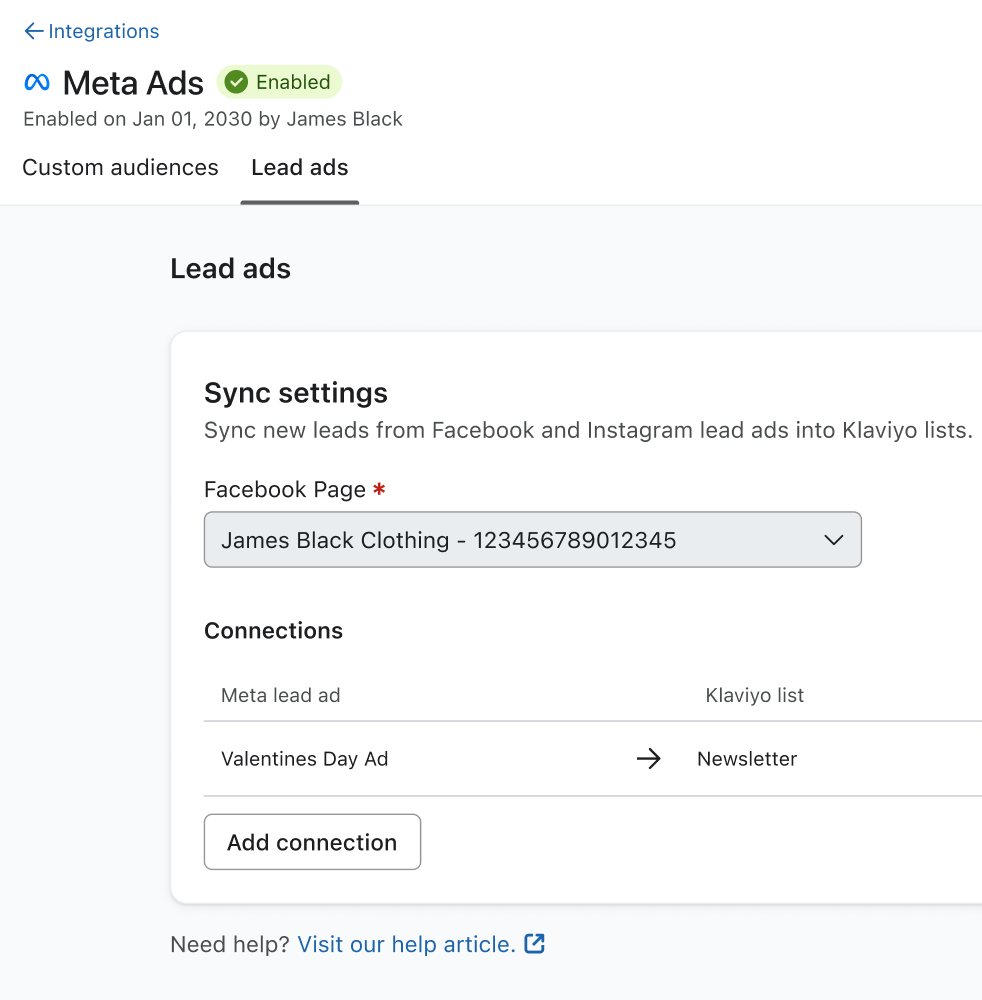Switch to the Custom audiences tab
982x1000 pixels.
[x=120, y=167]
